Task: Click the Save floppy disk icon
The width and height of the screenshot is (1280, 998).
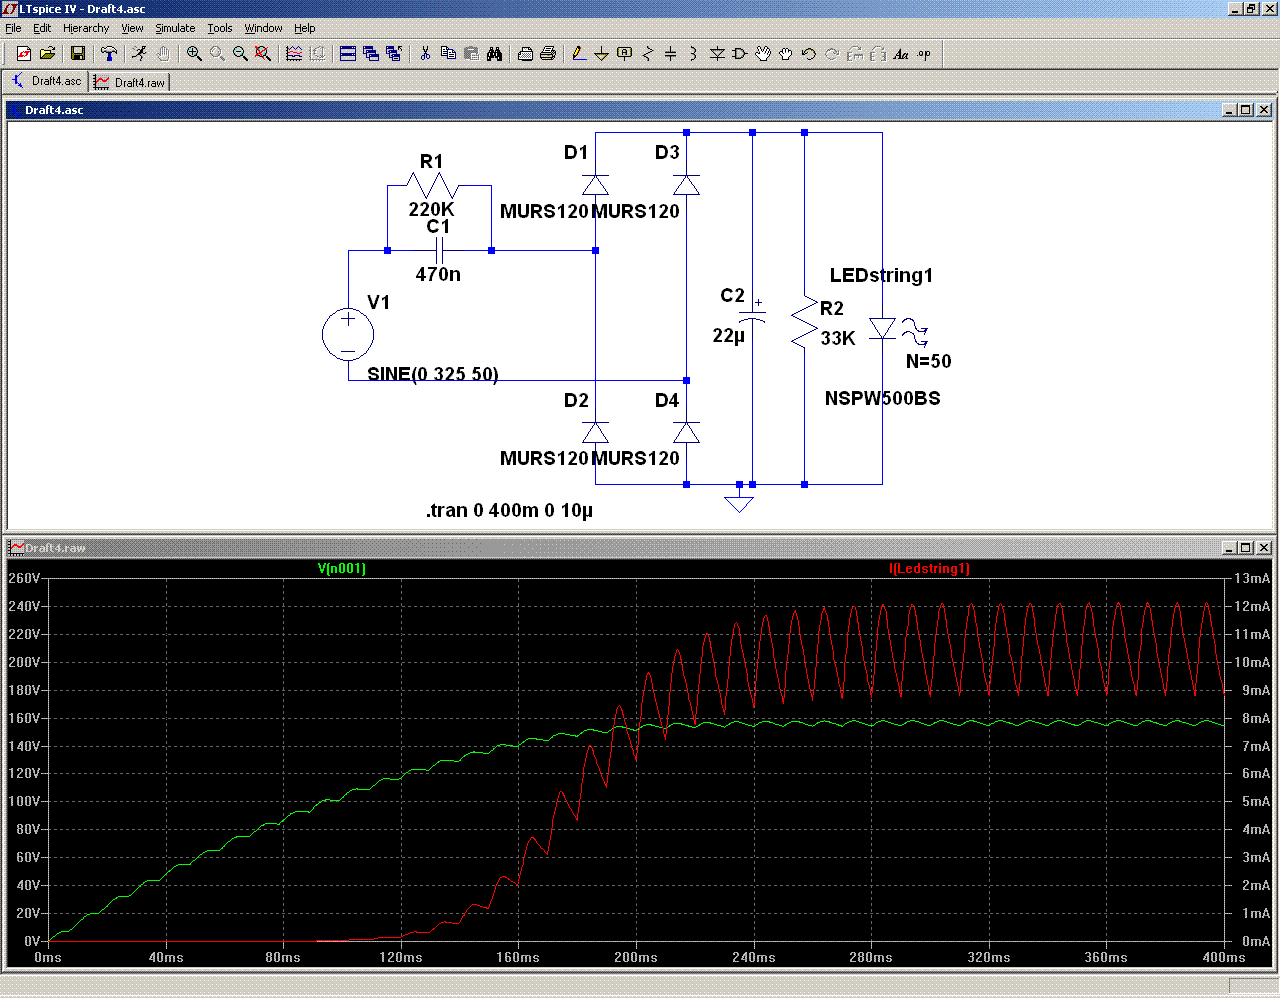Action: click(78, 54)
